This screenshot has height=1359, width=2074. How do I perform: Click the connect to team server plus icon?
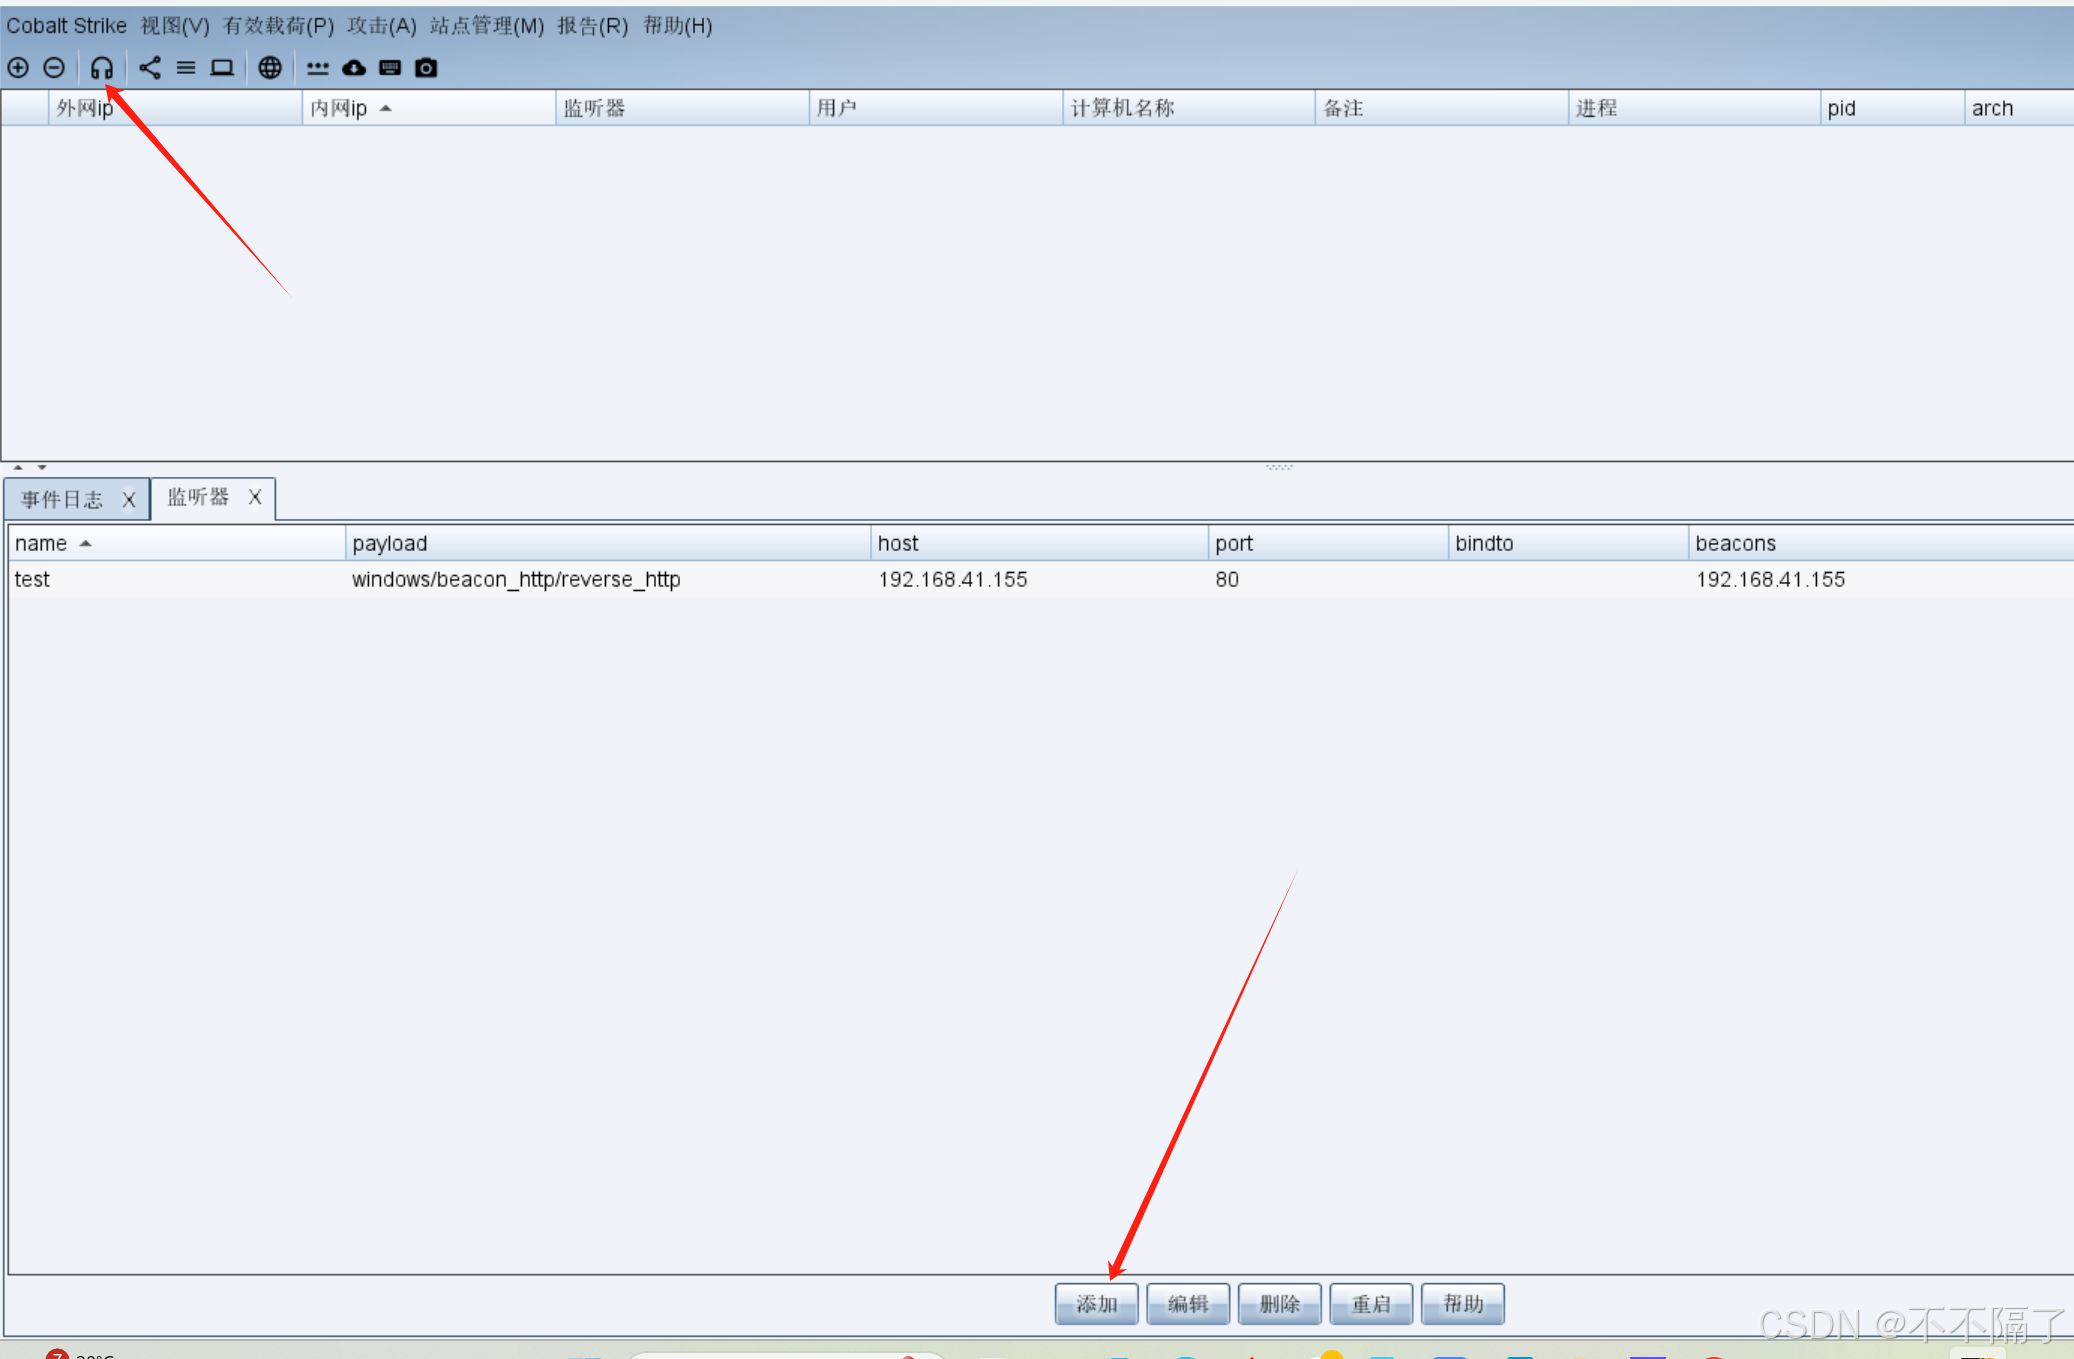click(18, 68)
